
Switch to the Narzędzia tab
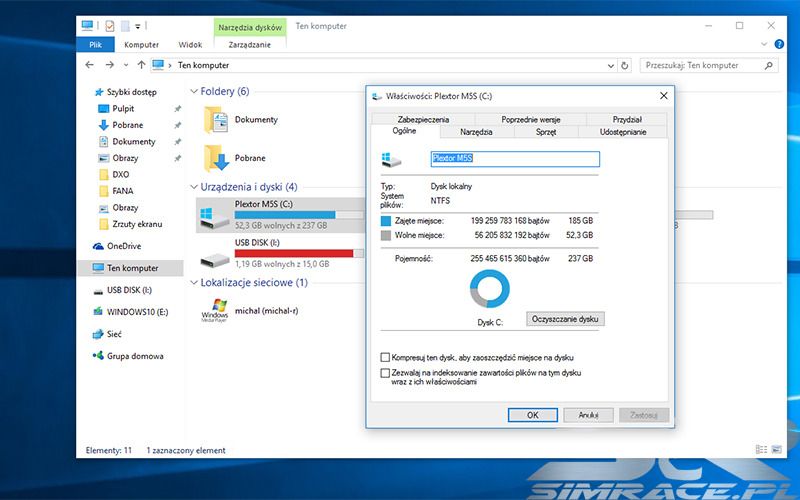coord(476,131)
